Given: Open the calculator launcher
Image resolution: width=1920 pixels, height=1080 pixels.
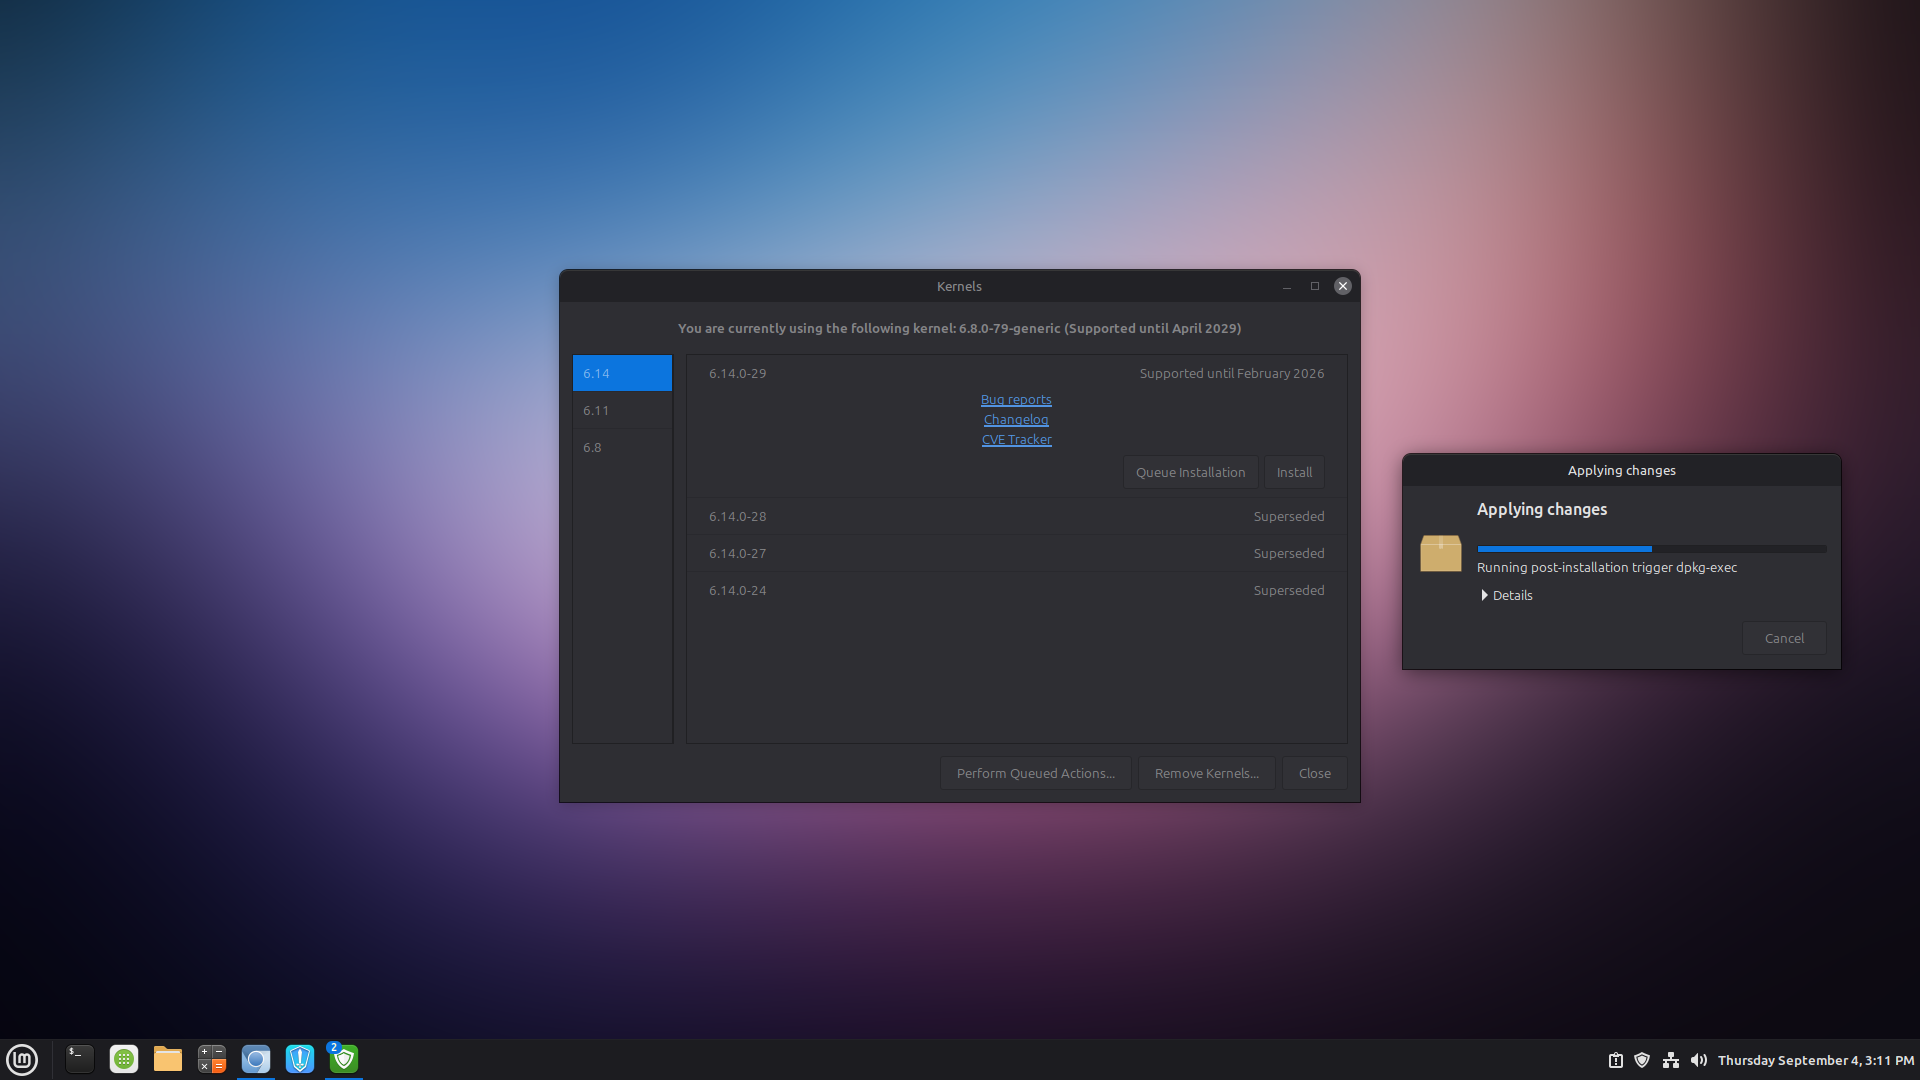Looking at the screenshot, I should click(212, 1059).
